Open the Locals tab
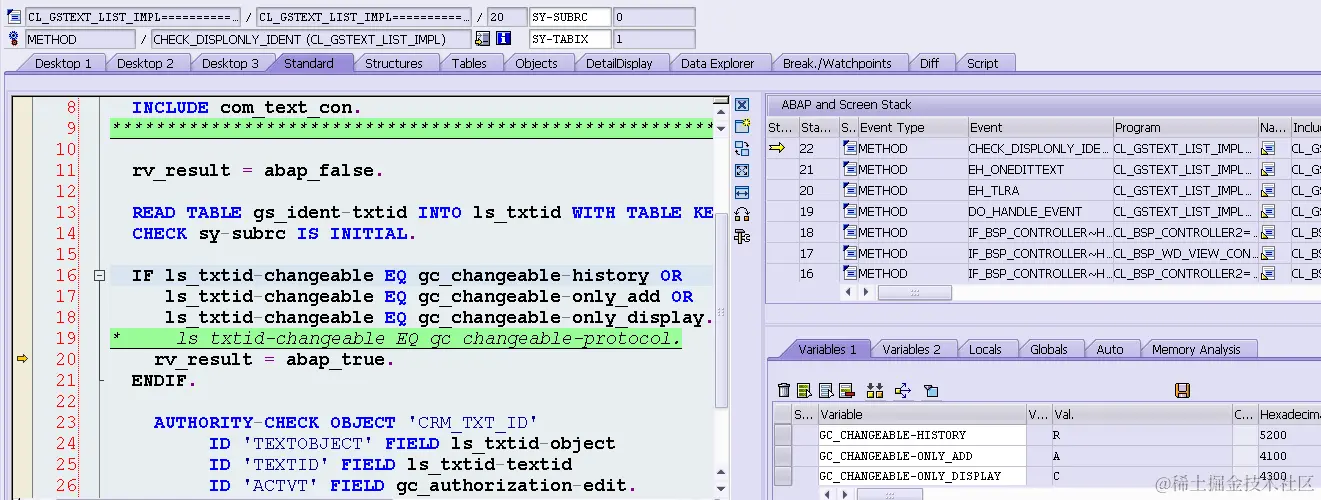This screenshot has height=500, width=1321. (985, 349)
